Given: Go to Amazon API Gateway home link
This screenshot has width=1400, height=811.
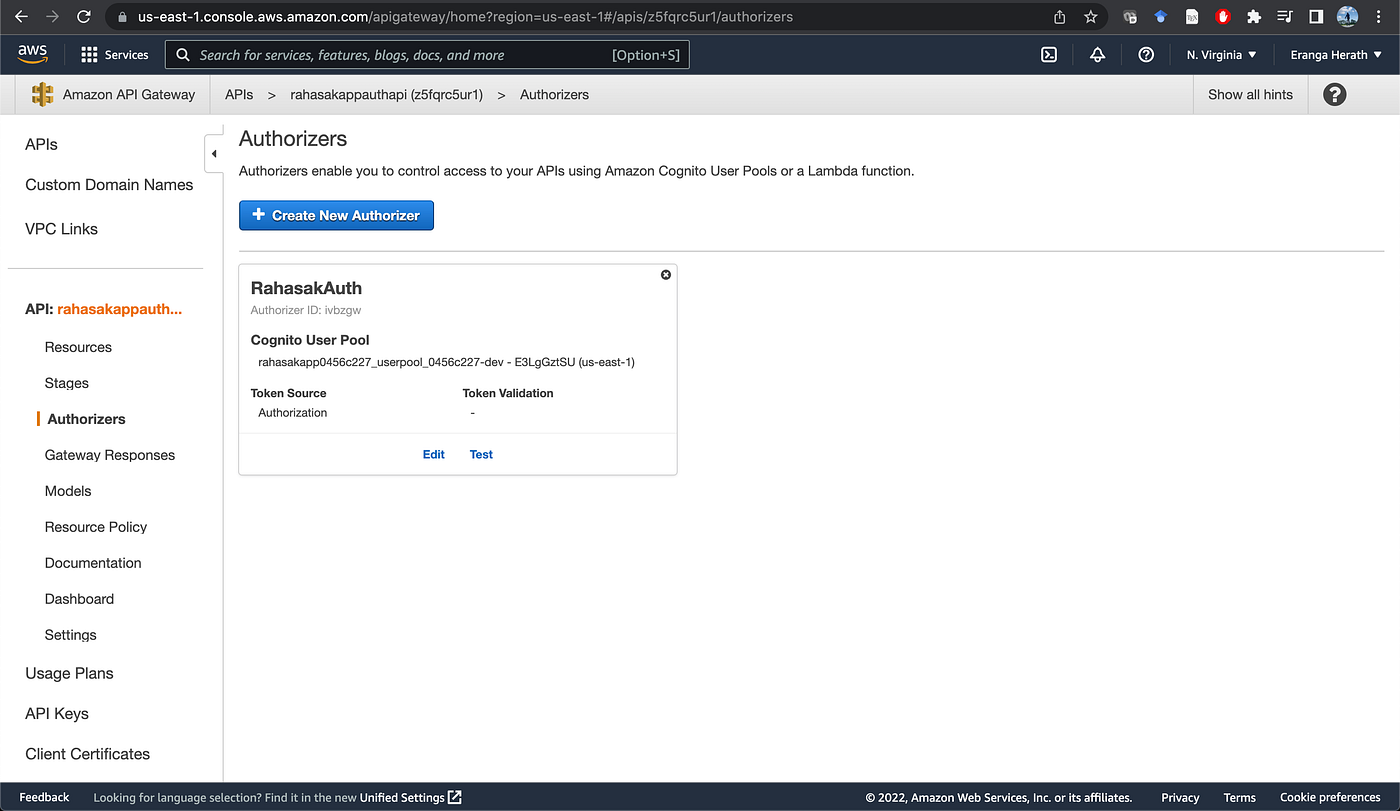Looking at the screenshot, I should click(x=129, y=95).
